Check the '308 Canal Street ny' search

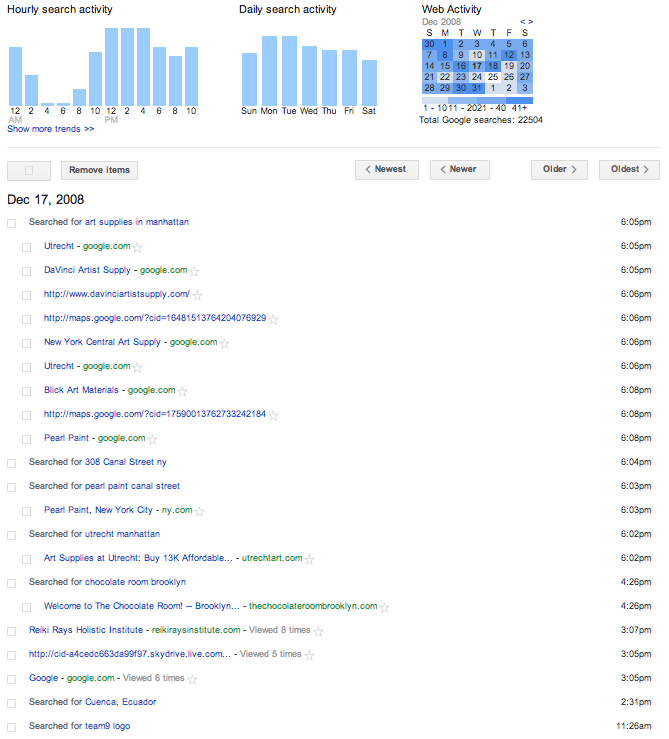pyautogui.click(x=12, y=463)
